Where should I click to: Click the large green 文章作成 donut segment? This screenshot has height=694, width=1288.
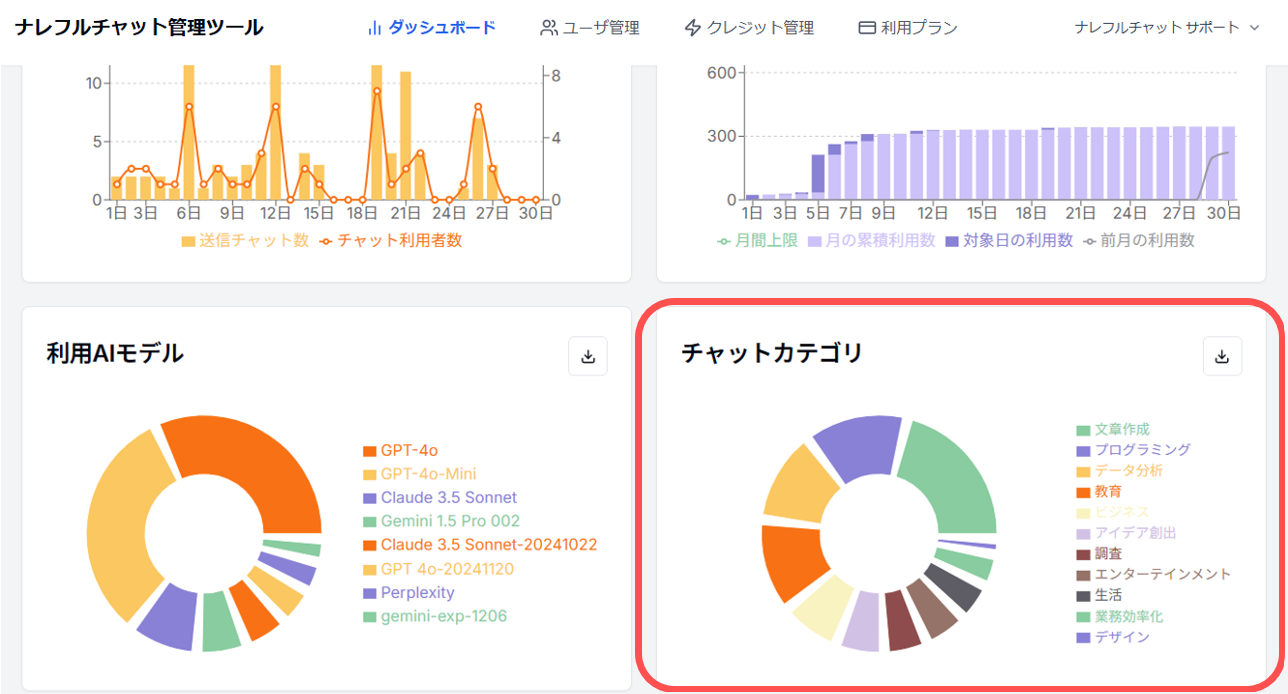[x=950, y=478]
